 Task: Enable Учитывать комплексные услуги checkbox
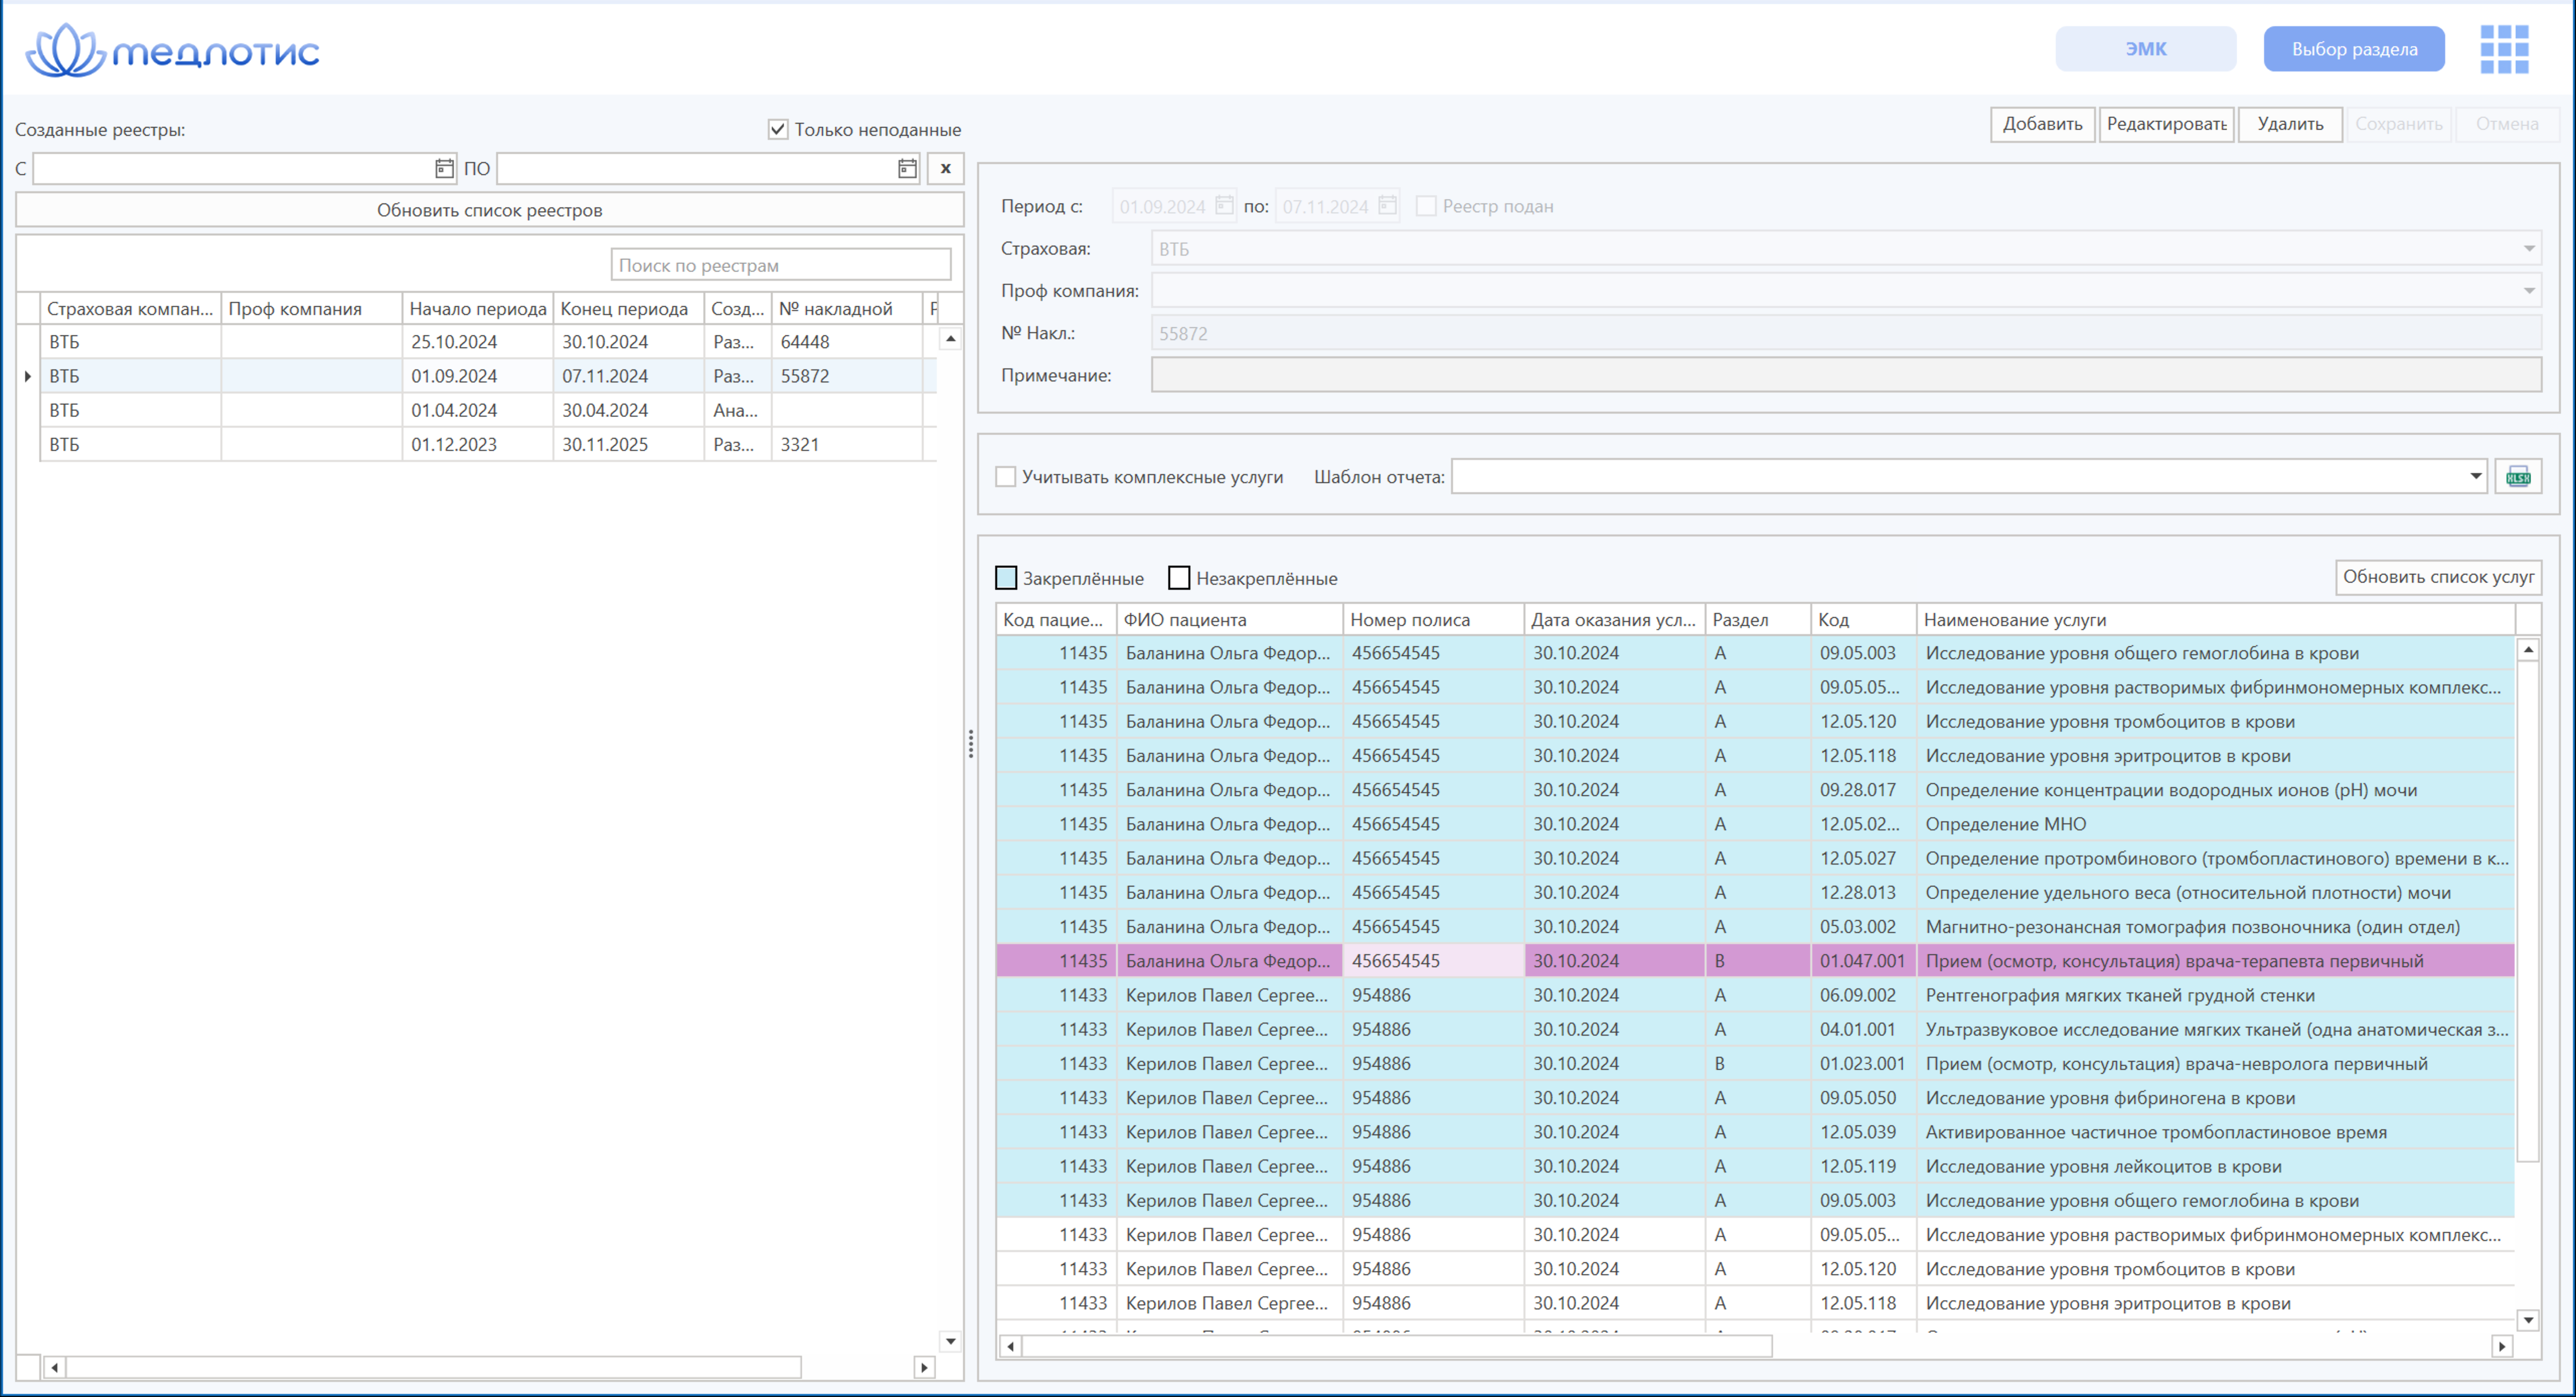pyautogui.click(x=1006, y=477)
